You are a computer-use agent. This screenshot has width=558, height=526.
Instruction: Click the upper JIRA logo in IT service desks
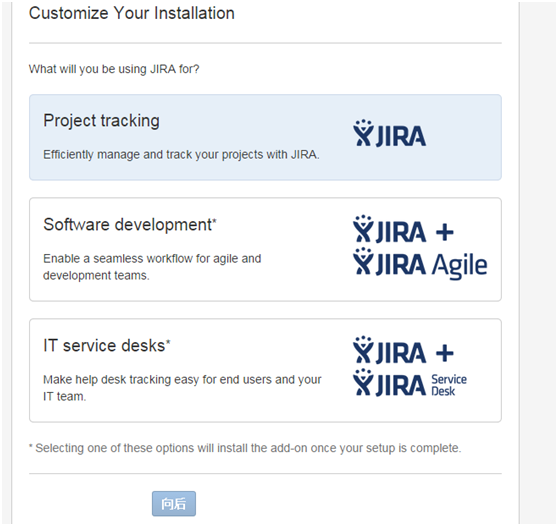click(389, 350)
